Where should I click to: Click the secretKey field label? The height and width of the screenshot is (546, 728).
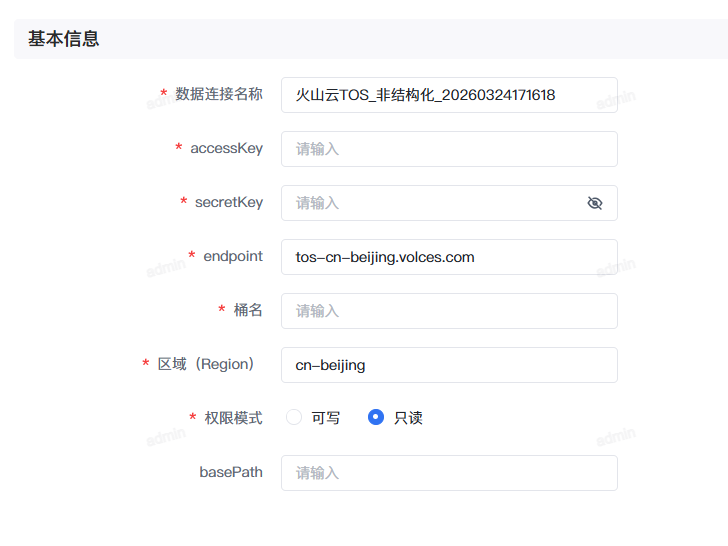228,202
